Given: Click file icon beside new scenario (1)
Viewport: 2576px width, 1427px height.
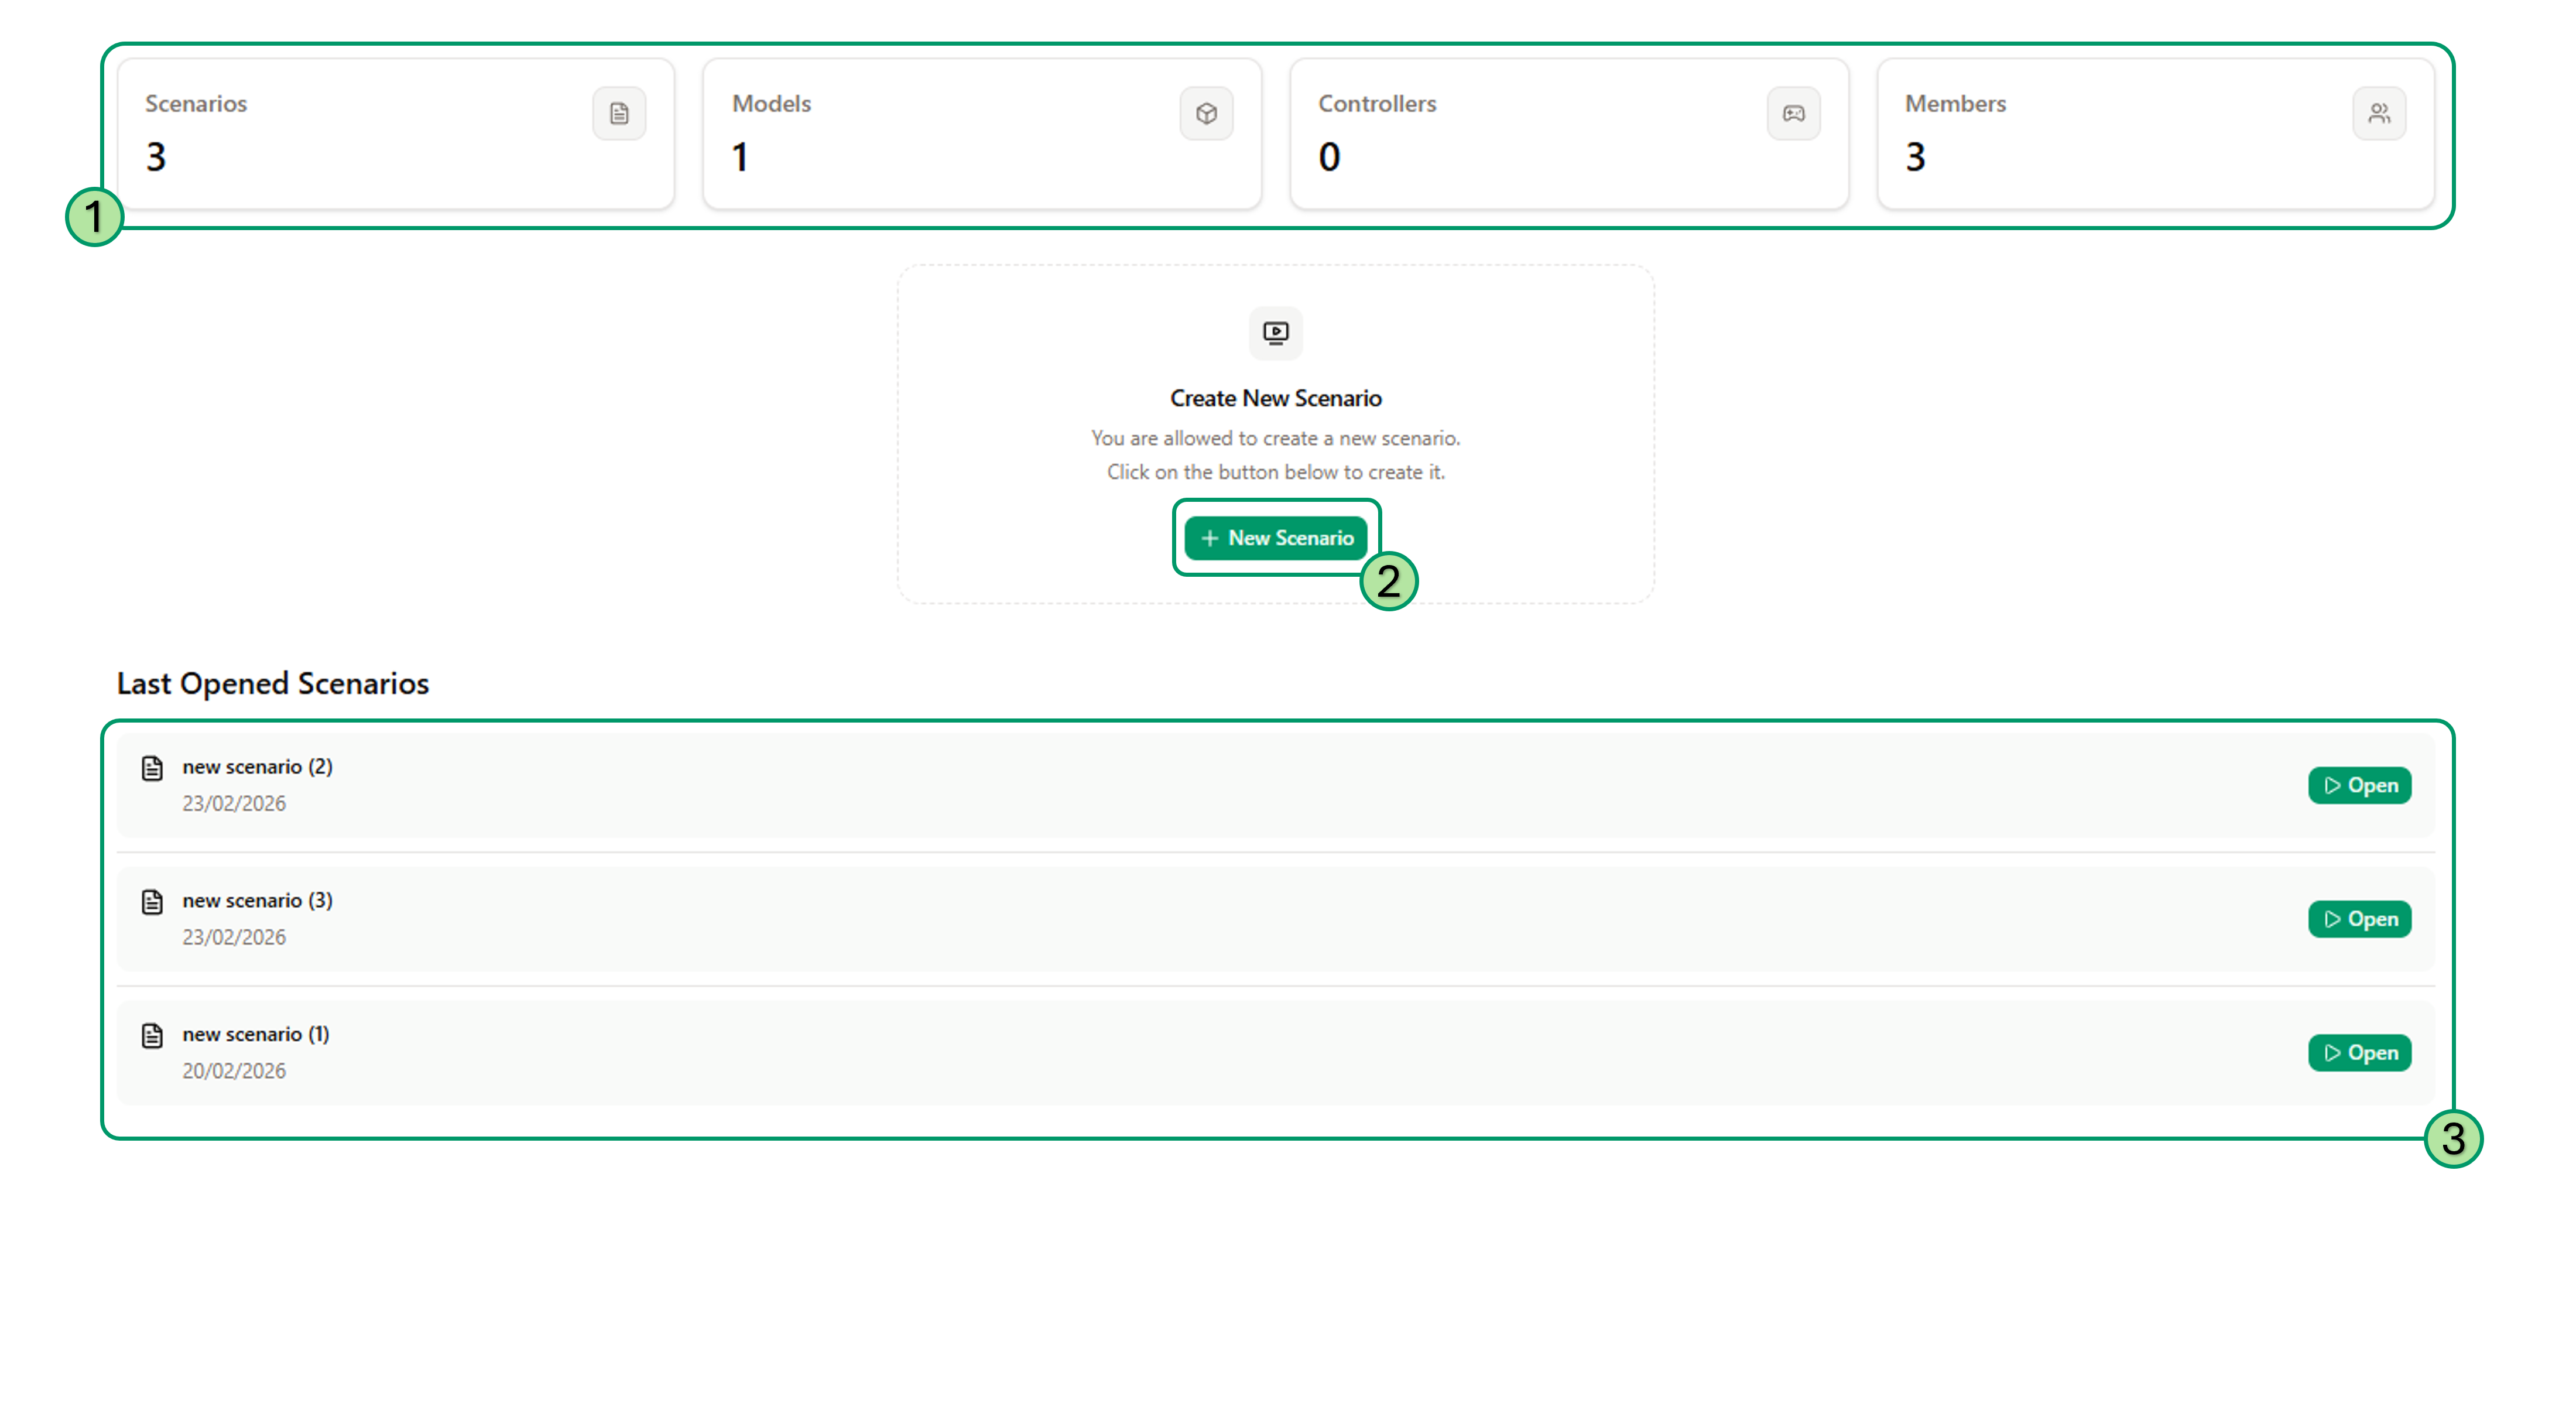Looking at the screenshot, I should (152, 1036).
